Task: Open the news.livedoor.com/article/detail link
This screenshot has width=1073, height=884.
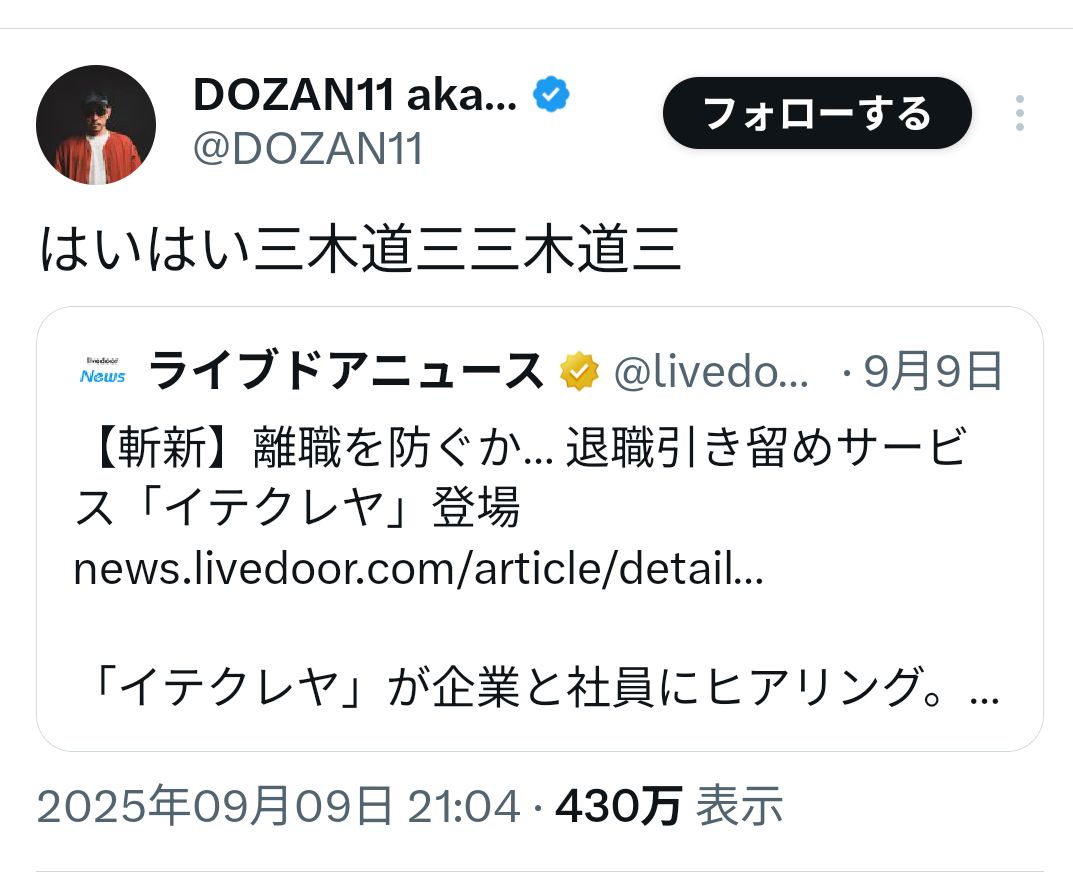Action: coord(418,569)
